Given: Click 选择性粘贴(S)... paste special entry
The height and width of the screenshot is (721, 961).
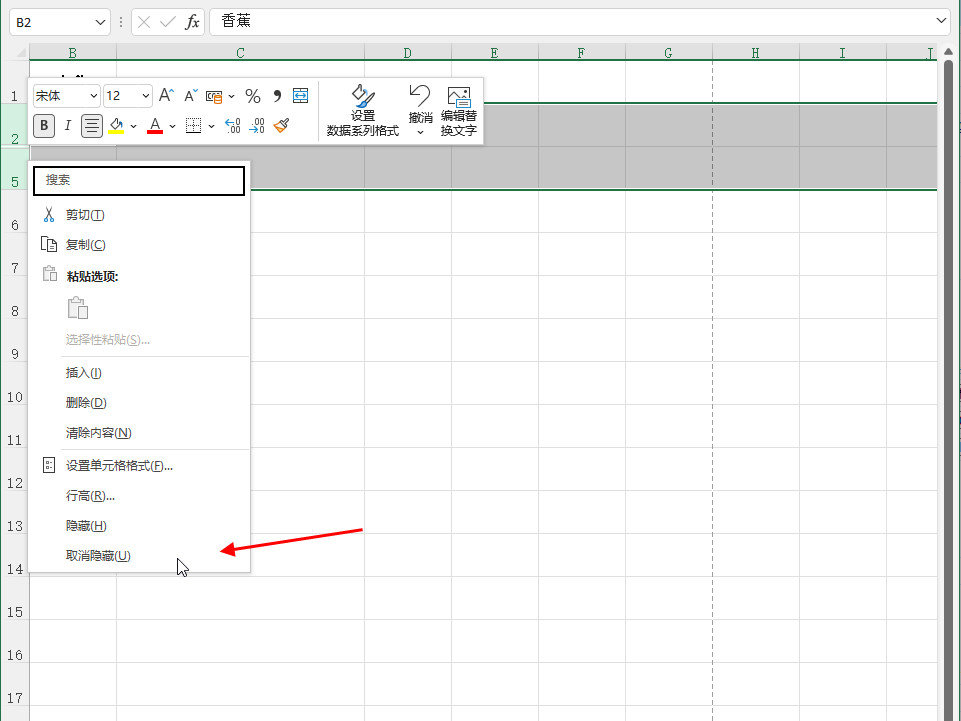Looking at the screenshot, I should coord(140,340).
